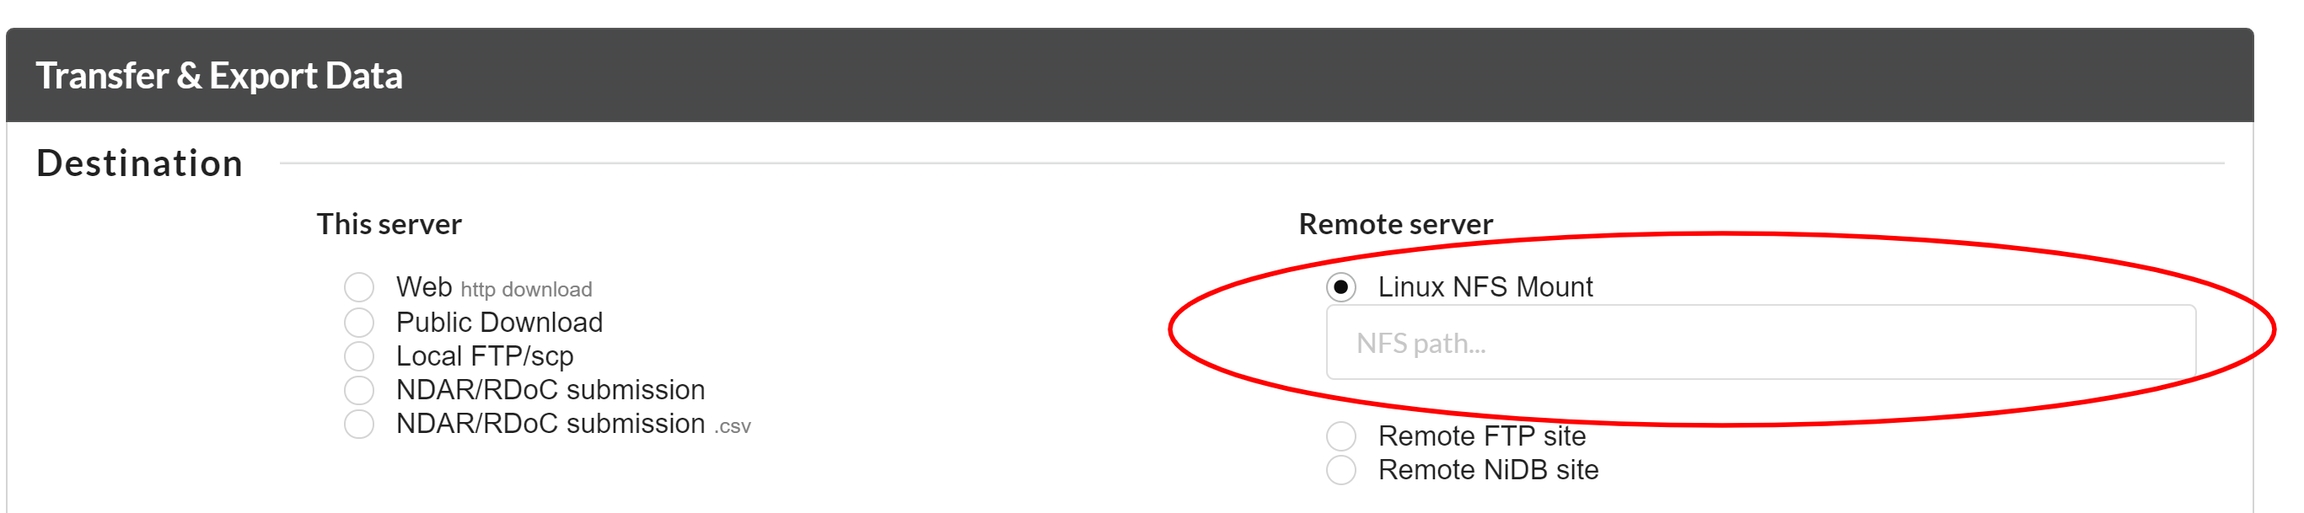2304x513 pixels.
Task: Click the "Destination" section heading
Action: click(140, 163)
